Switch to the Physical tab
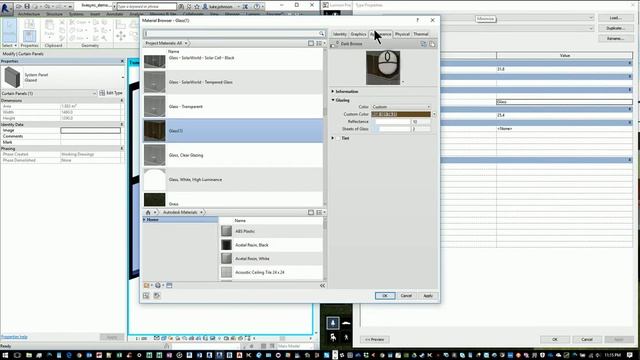Viewport: 640px width, 360px height. click(402, 34)
